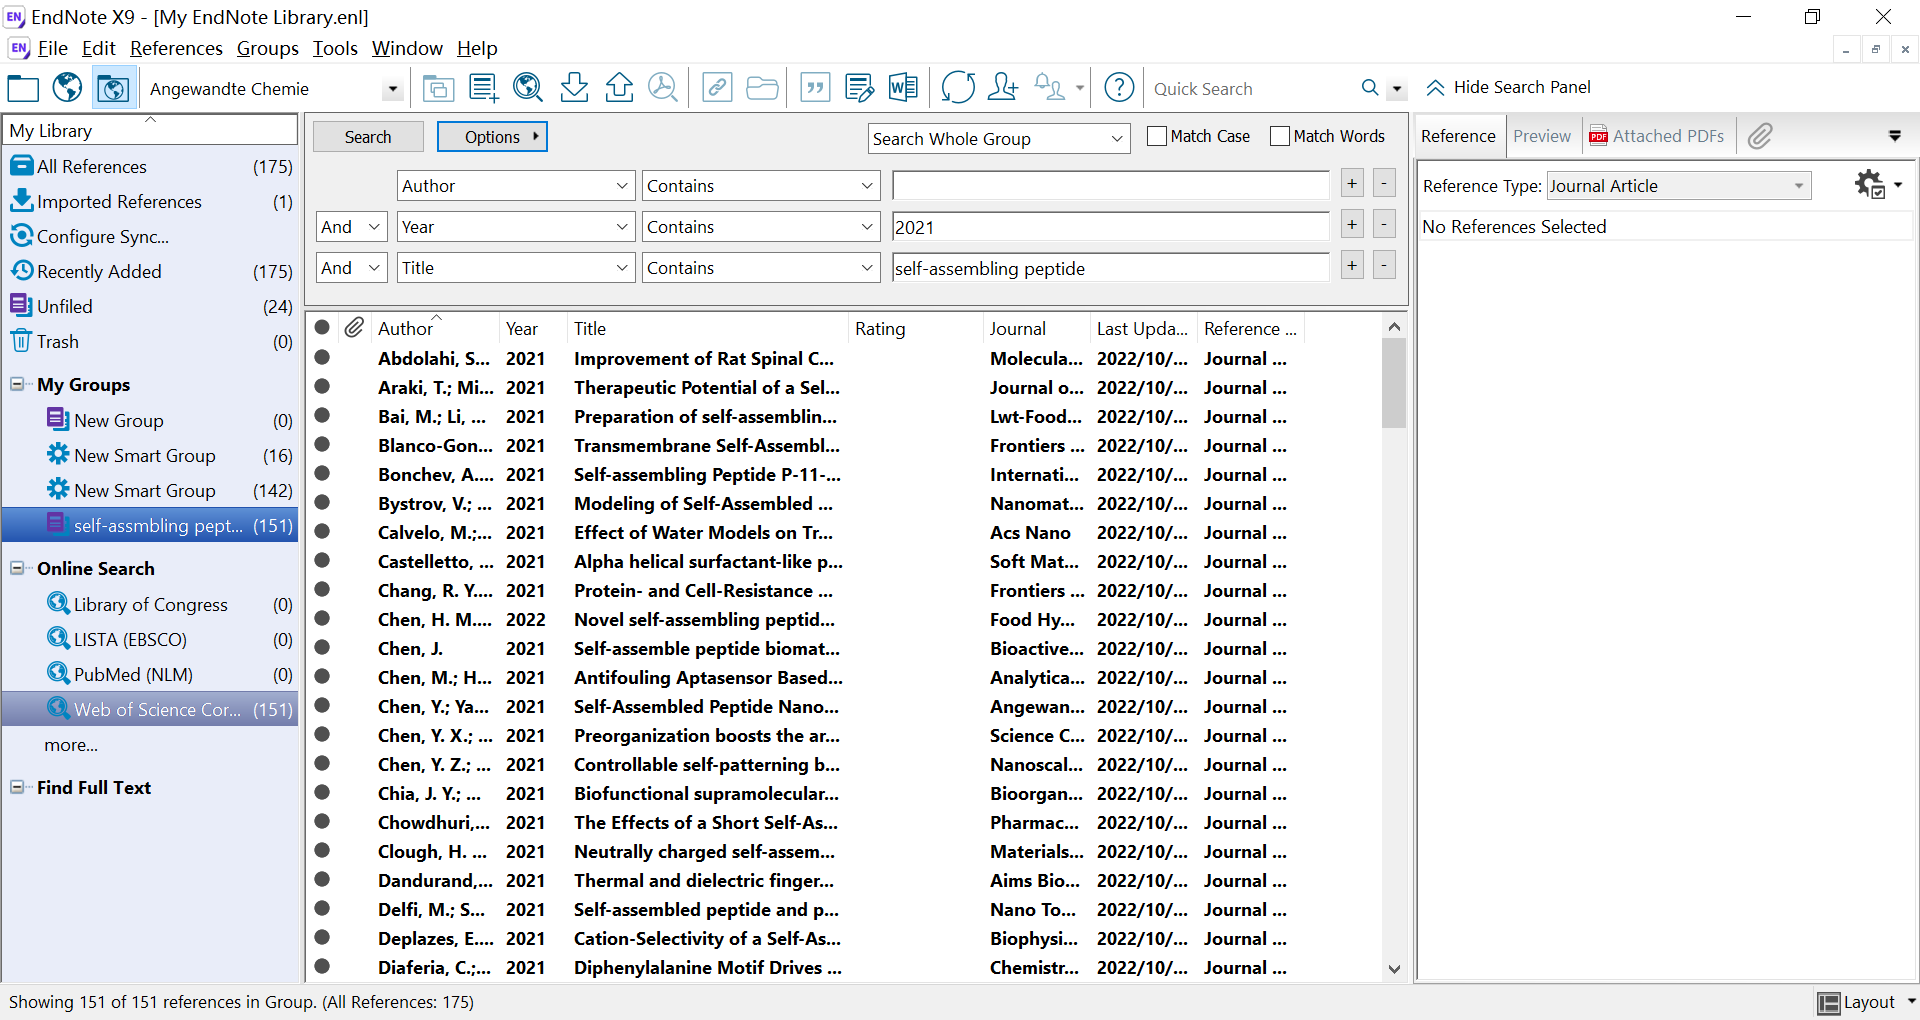Screen dimensions: 1920x1020
Task: Open the Tools menu
Action: click(335, 48)
